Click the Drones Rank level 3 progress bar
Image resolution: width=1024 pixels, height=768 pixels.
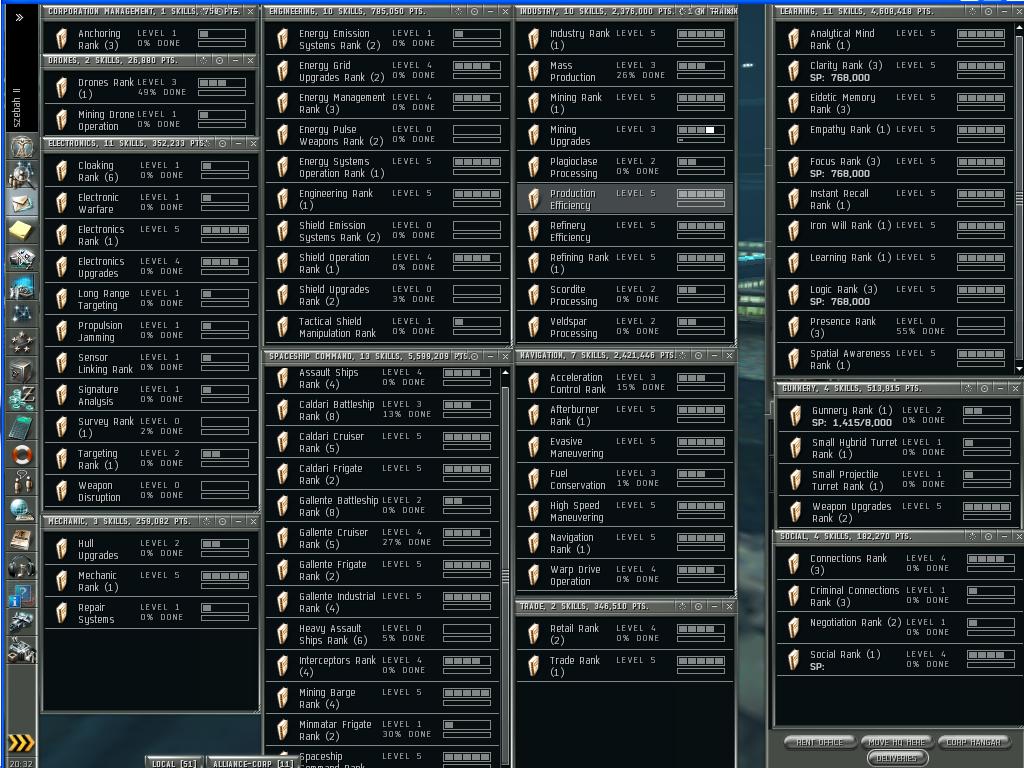222,83
